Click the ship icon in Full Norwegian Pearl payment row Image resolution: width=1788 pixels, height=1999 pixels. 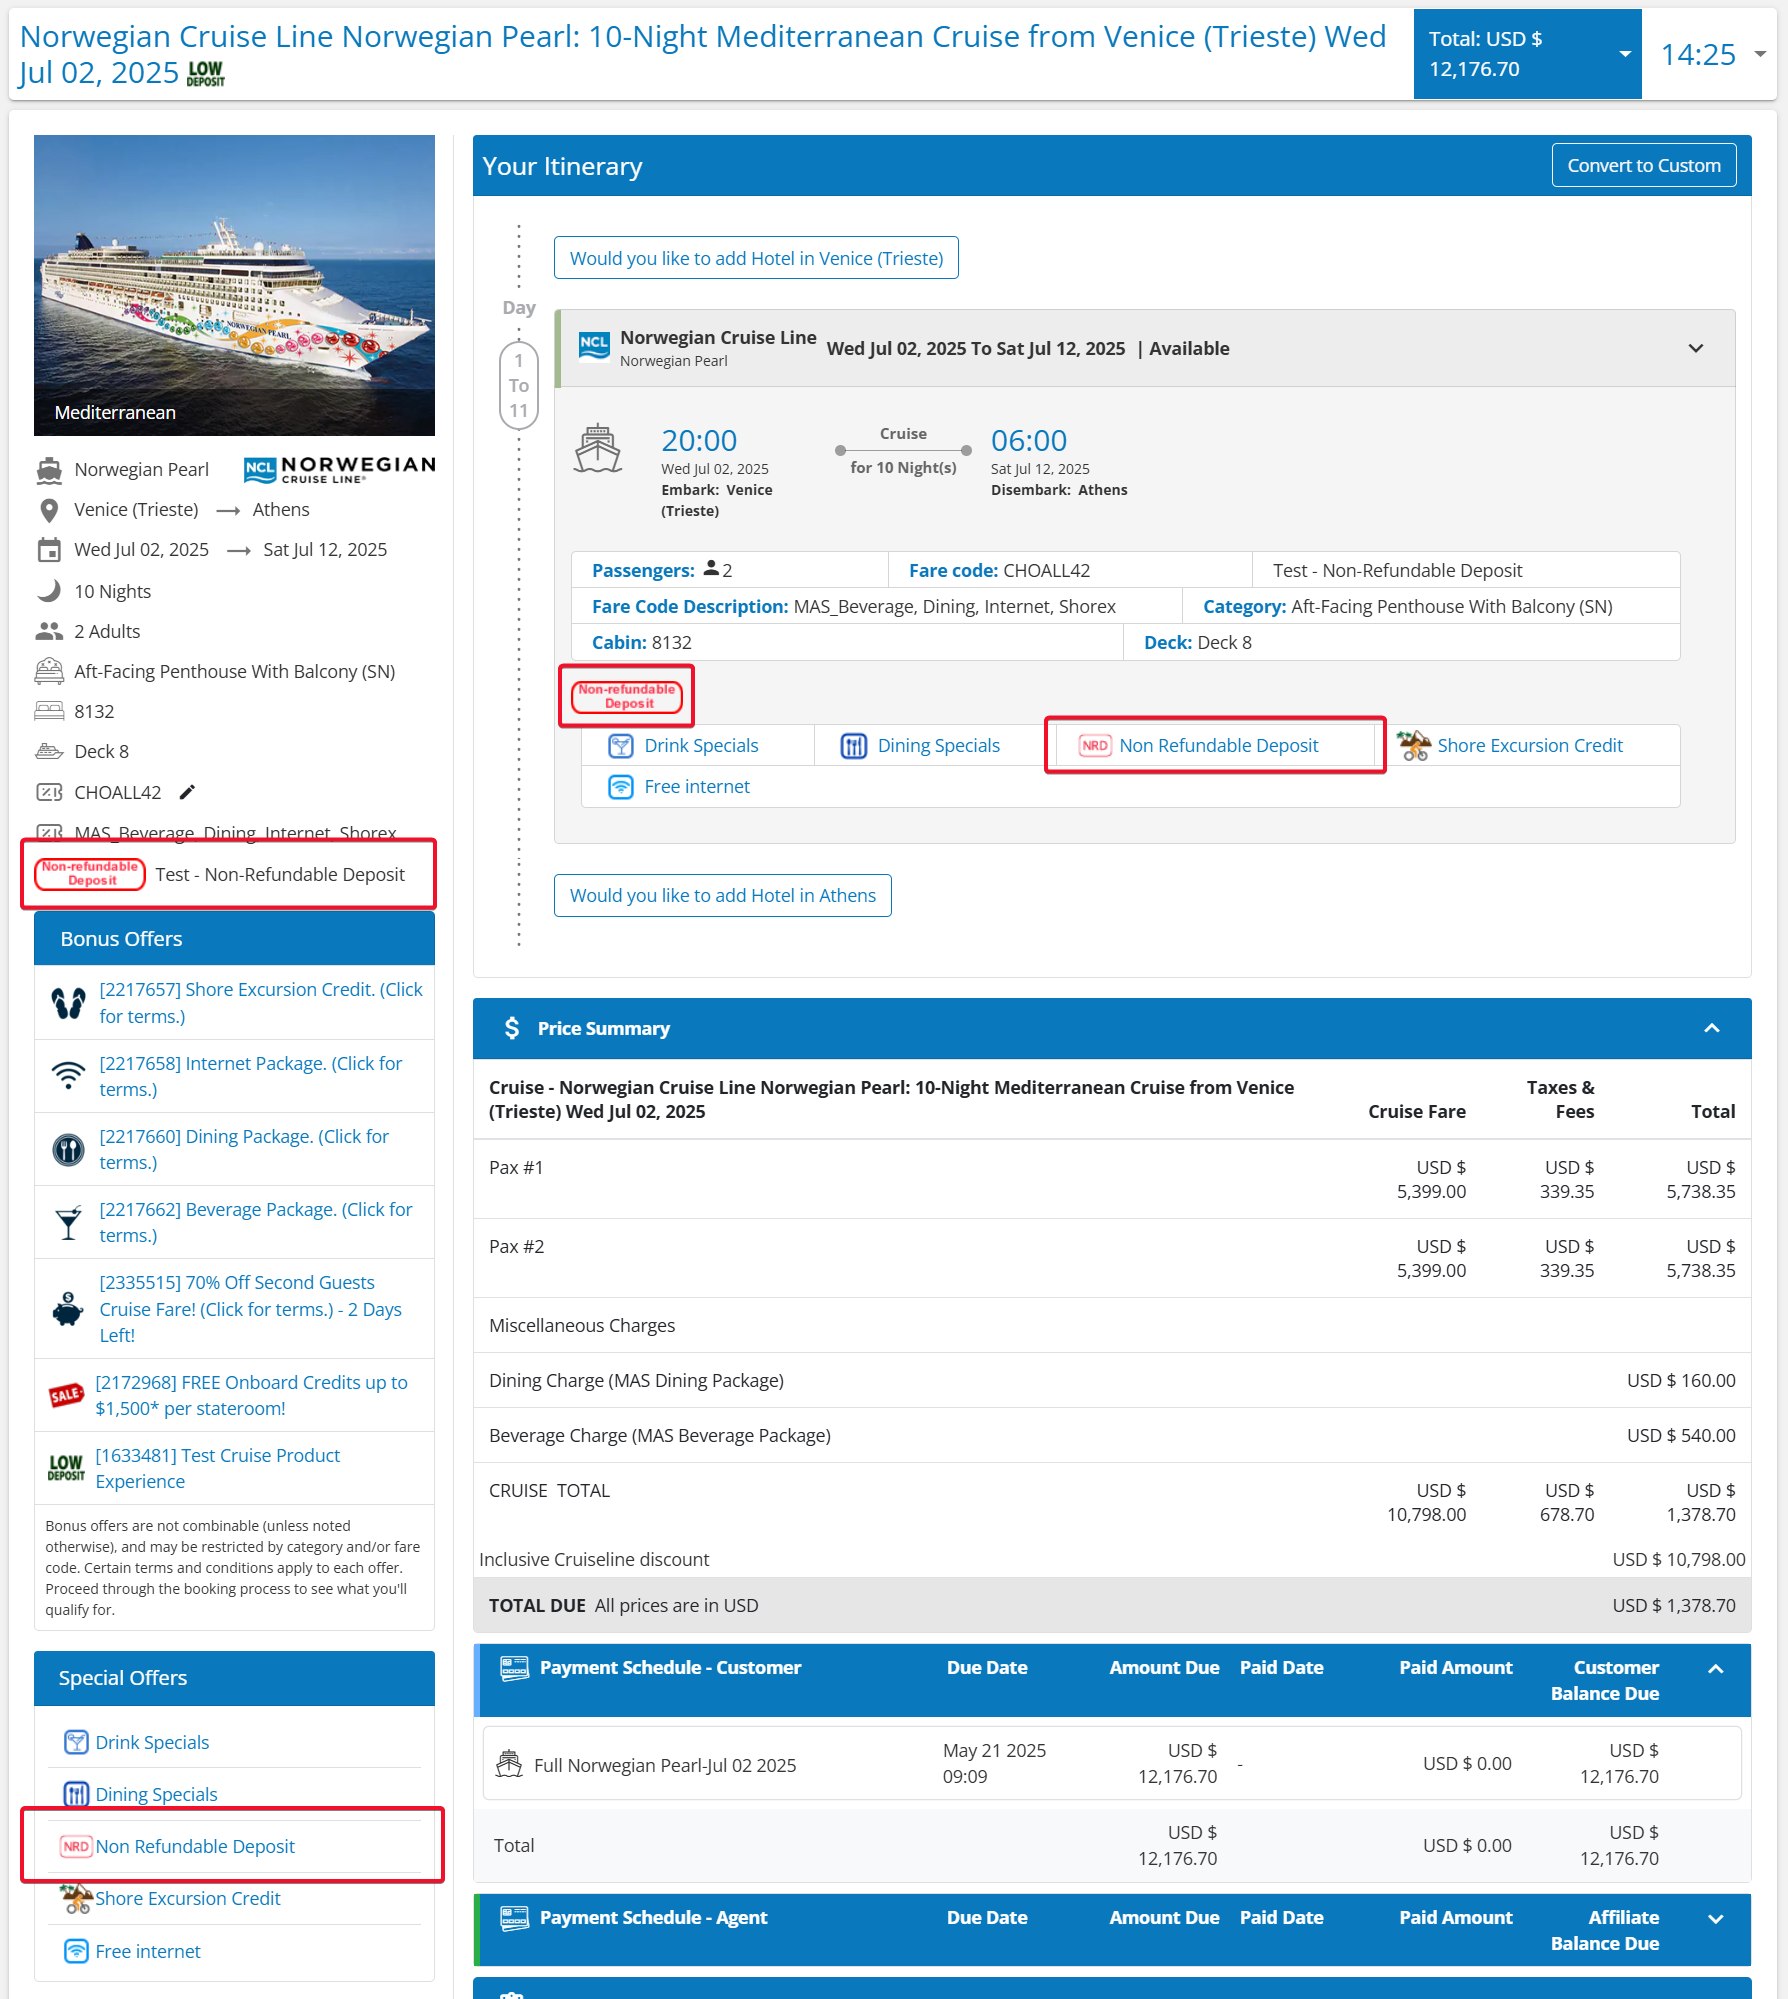509,1764
